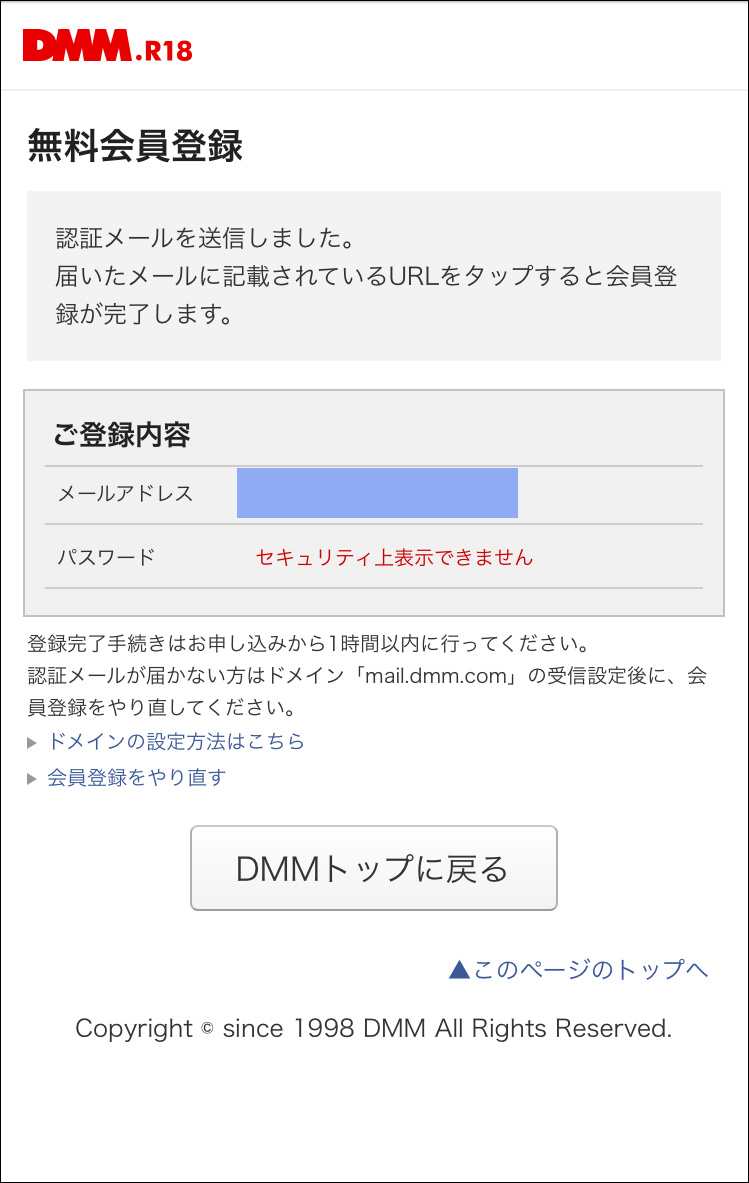Click triangle bullet beside 会員登録をやり直す
Screen dimensions: 749x1183
pos(33,778)
